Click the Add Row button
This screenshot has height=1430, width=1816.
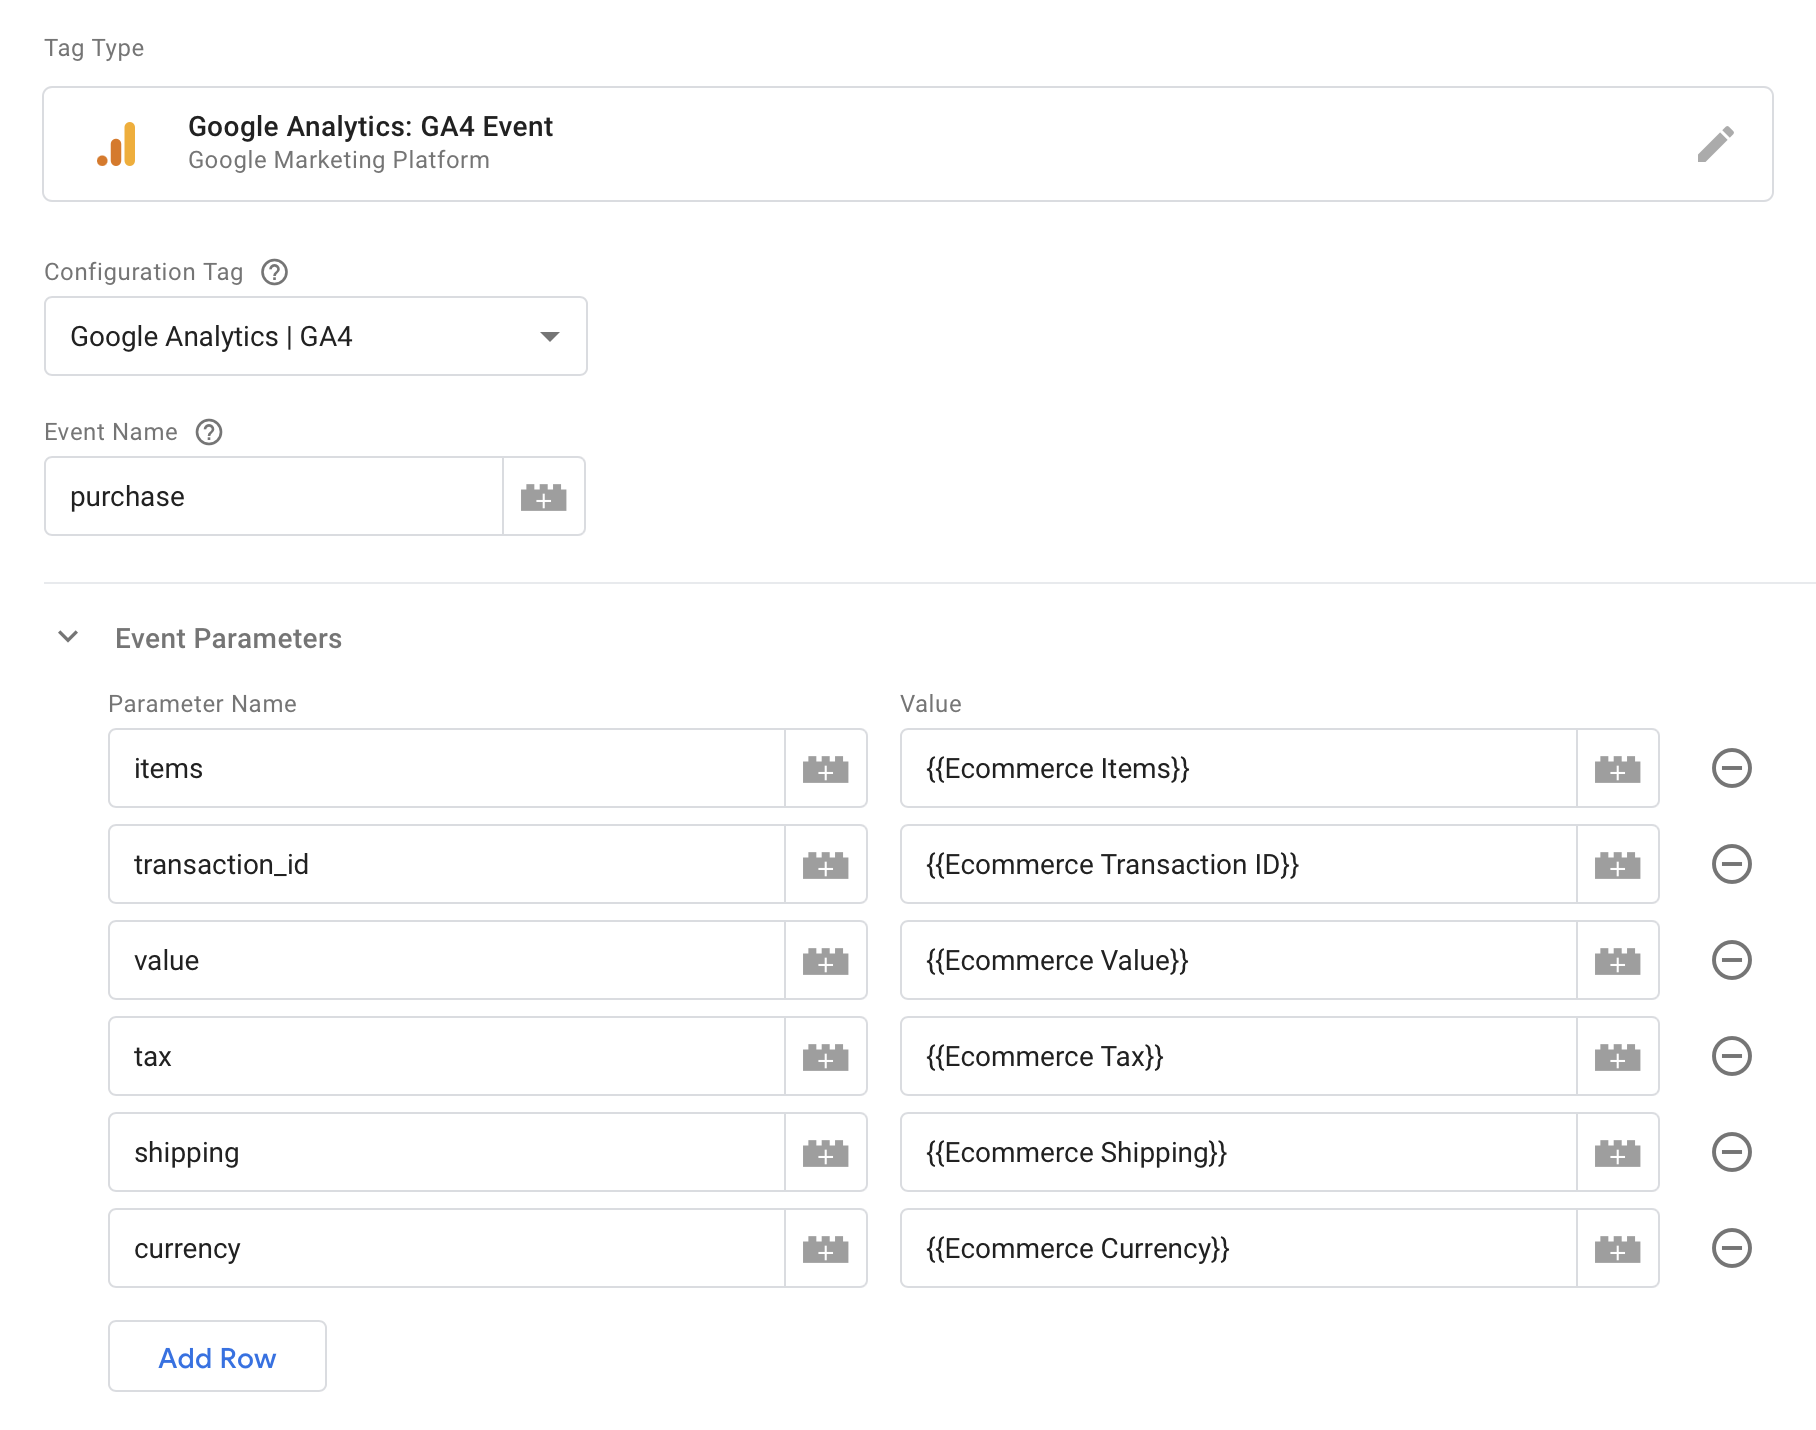217,1357
